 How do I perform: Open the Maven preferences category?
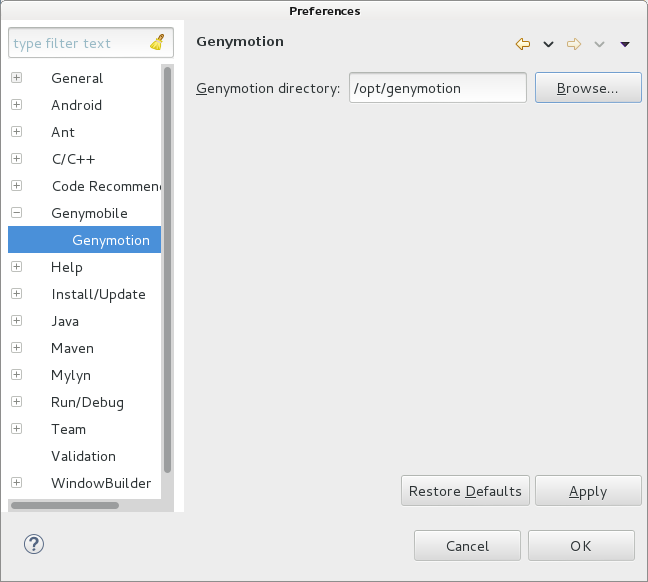72,348
